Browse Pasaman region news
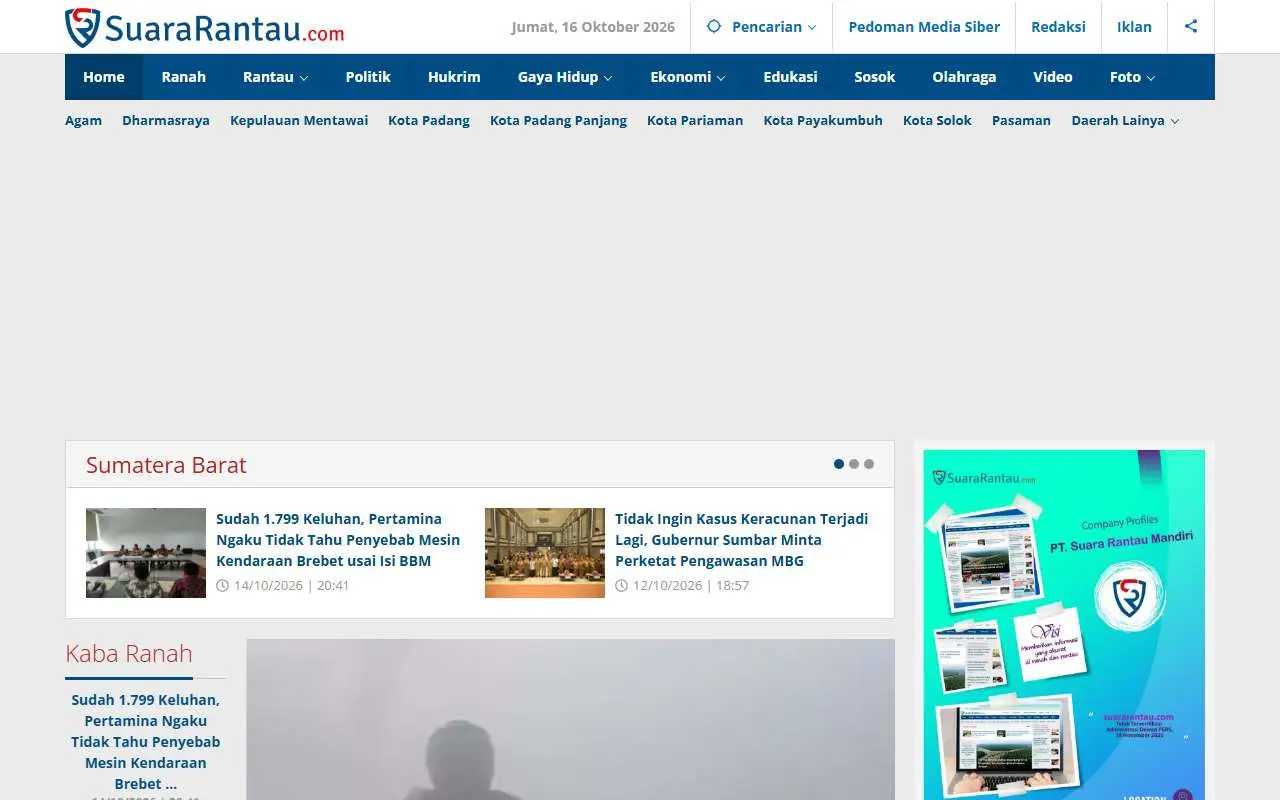 point(1021,120)
